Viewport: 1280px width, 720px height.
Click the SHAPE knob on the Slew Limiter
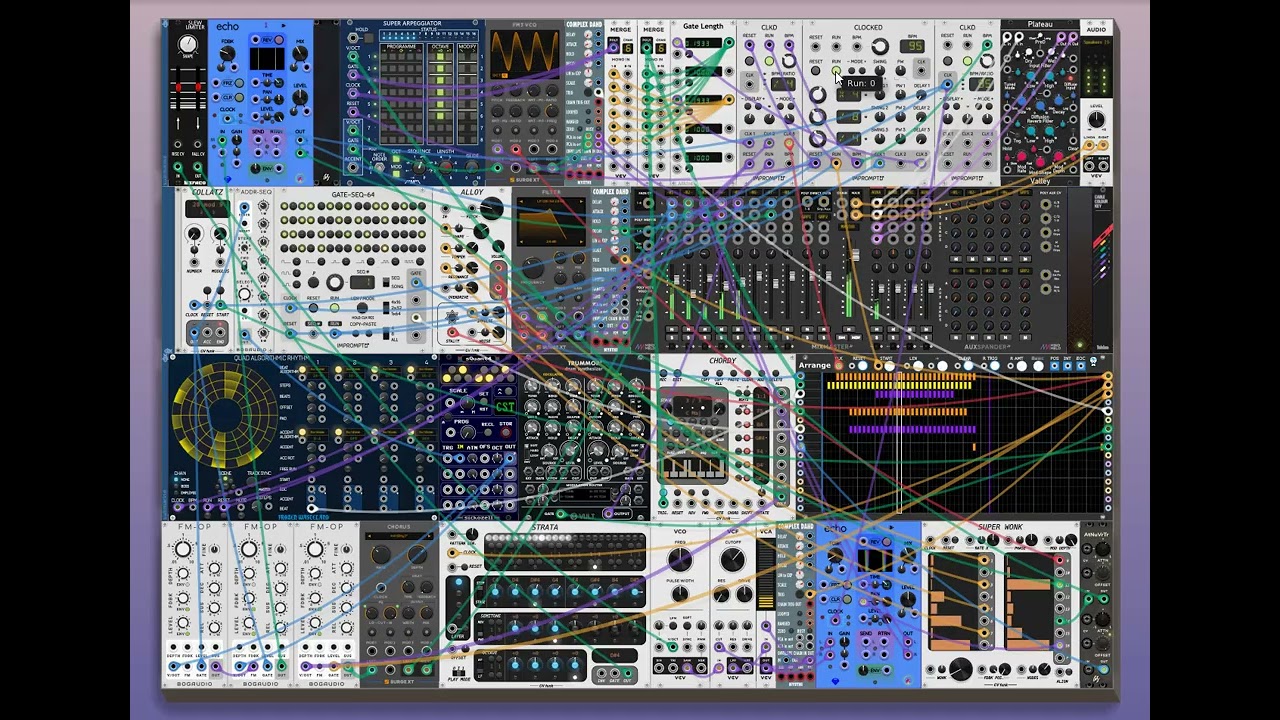click(188, 44)
